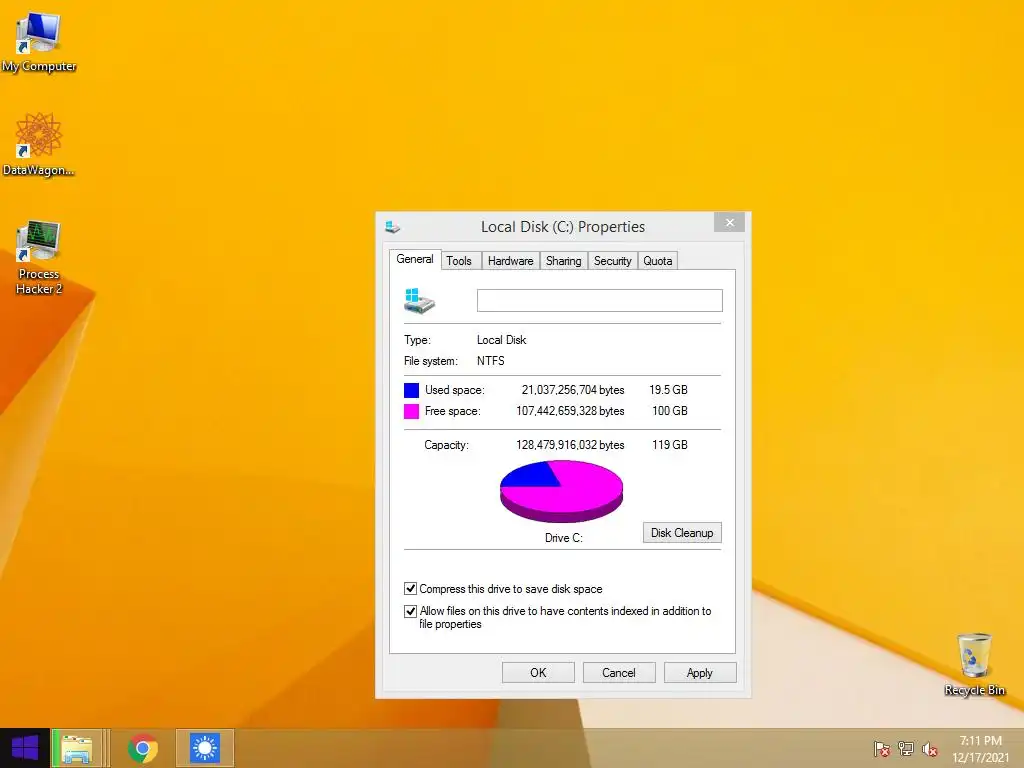
Task: Click the '128,479,916,032 bytes' capacity value
Action: click(570, 445)
